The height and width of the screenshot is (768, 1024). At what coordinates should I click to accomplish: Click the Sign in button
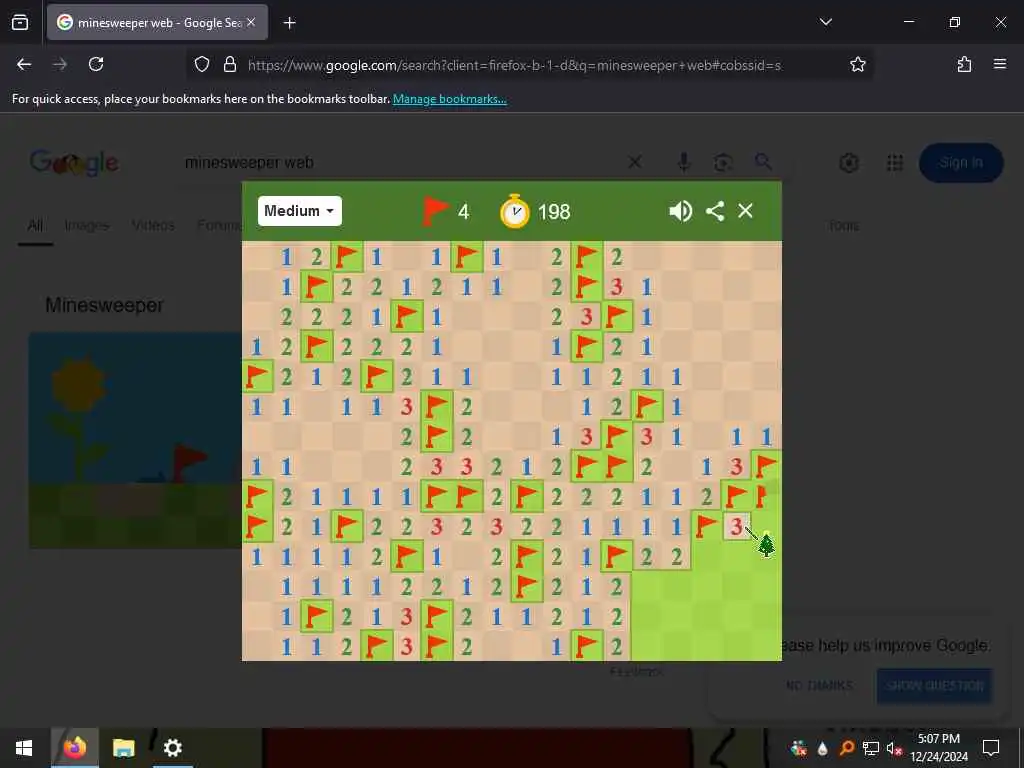(961, 163)
